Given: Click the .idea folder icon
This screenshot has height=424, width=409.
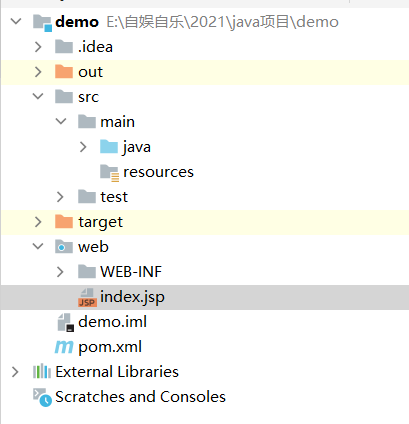Looking at the screenshot, I should pyautogui.click(x=64, y=46).
